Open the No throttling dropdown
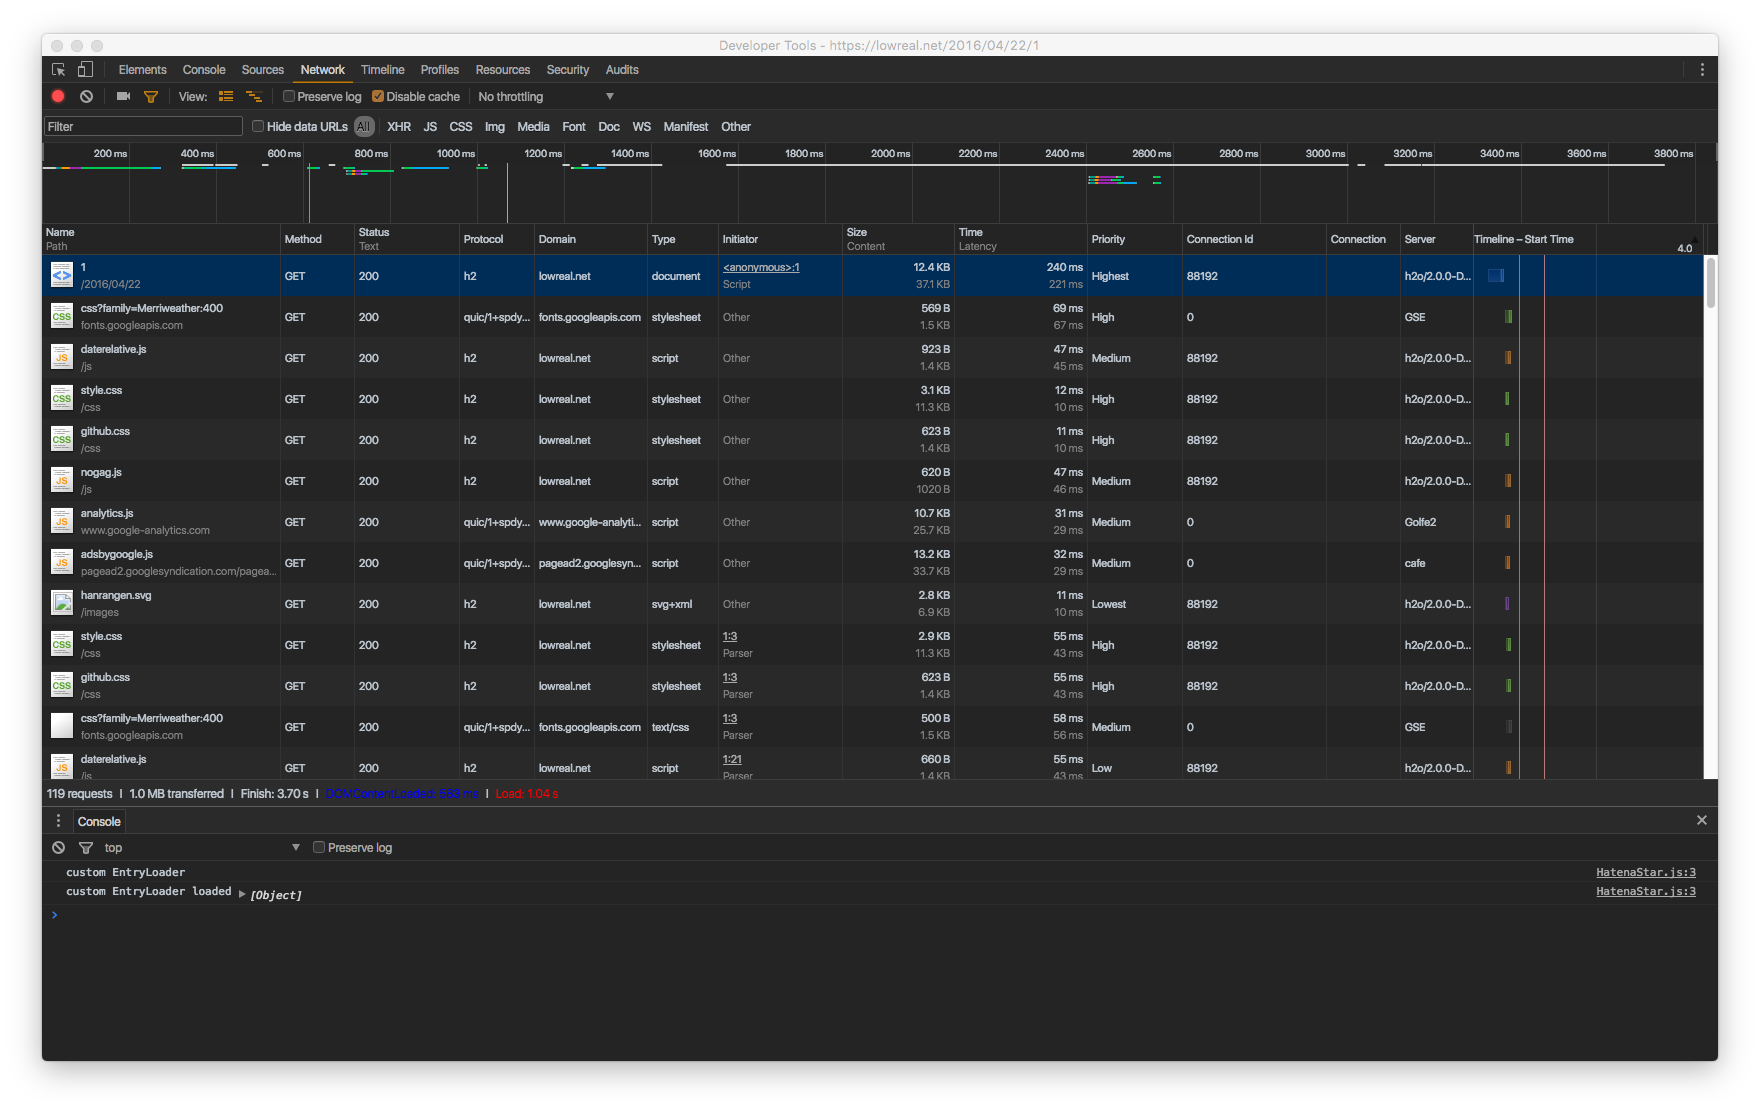1760x1111 pixels. tap(545, 97)
